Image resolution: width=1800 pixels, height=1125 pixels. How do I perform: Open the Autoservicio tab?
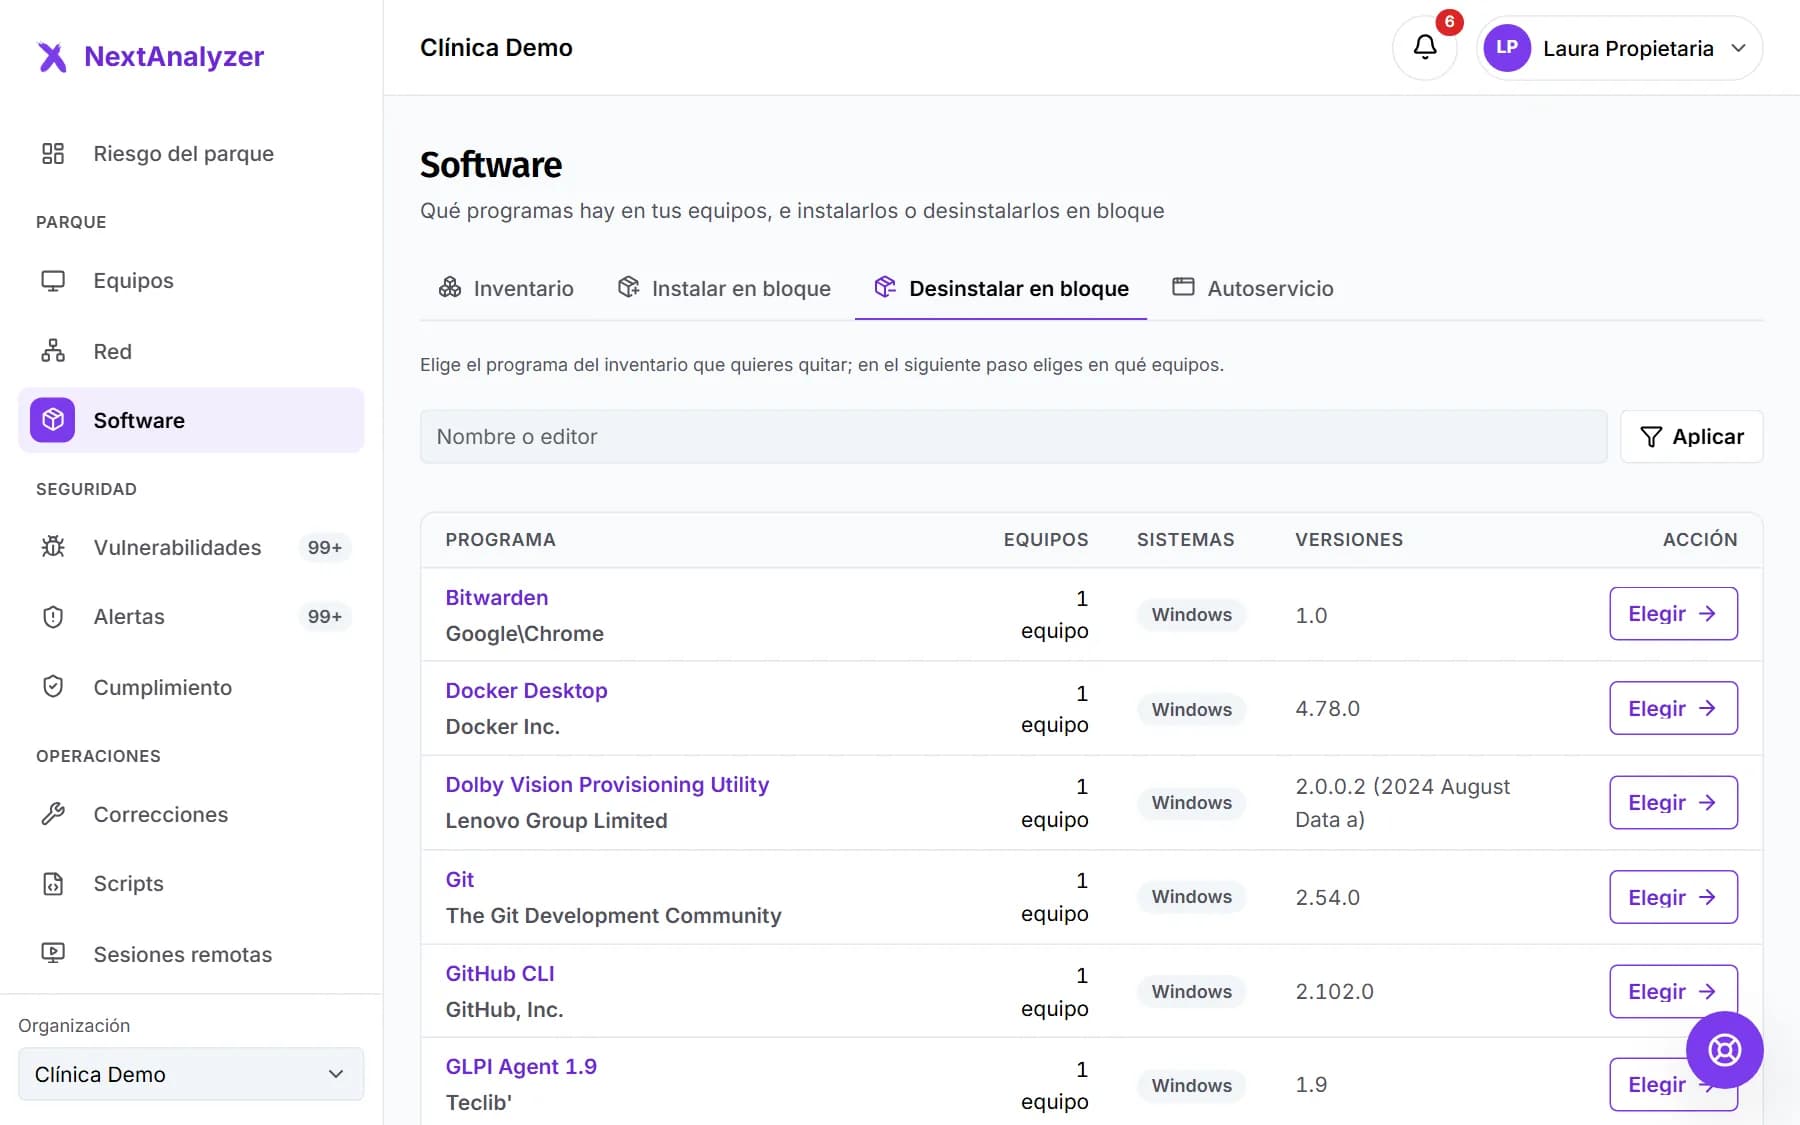1253,288
